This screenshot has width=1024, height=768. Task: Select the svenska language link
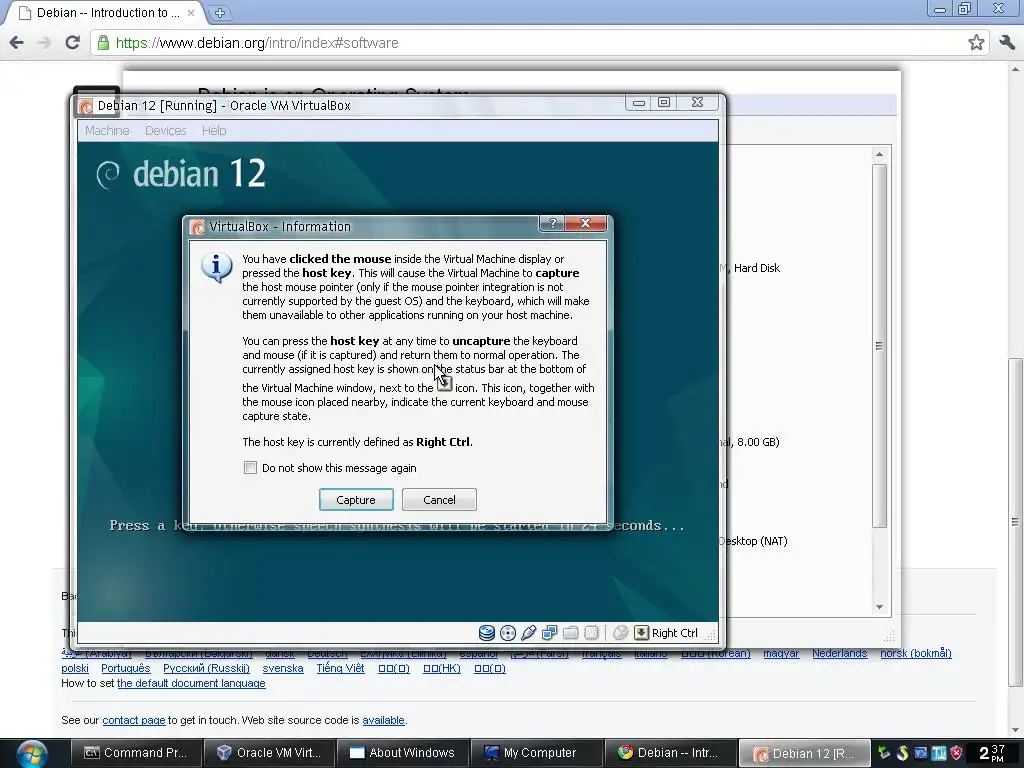click(x=283, y=668)
